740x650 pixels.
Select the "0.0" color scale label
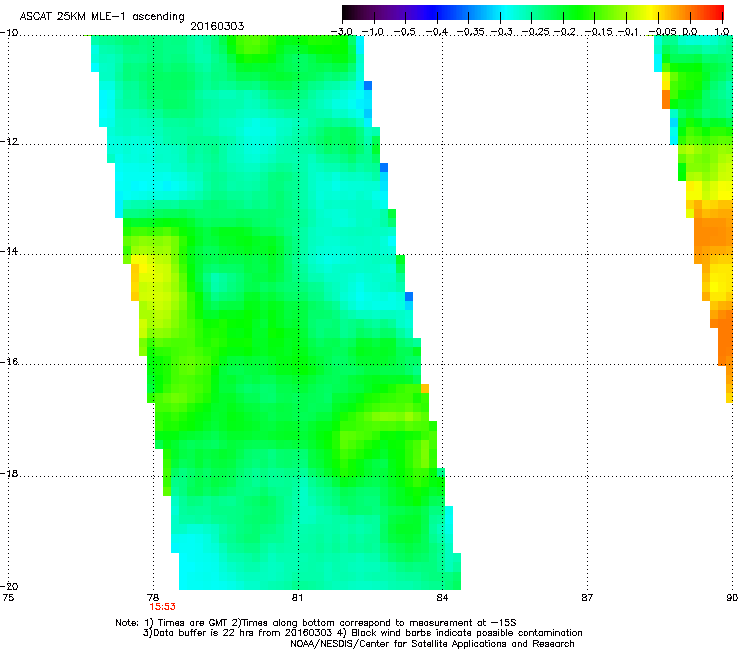[x=690, y=32]
